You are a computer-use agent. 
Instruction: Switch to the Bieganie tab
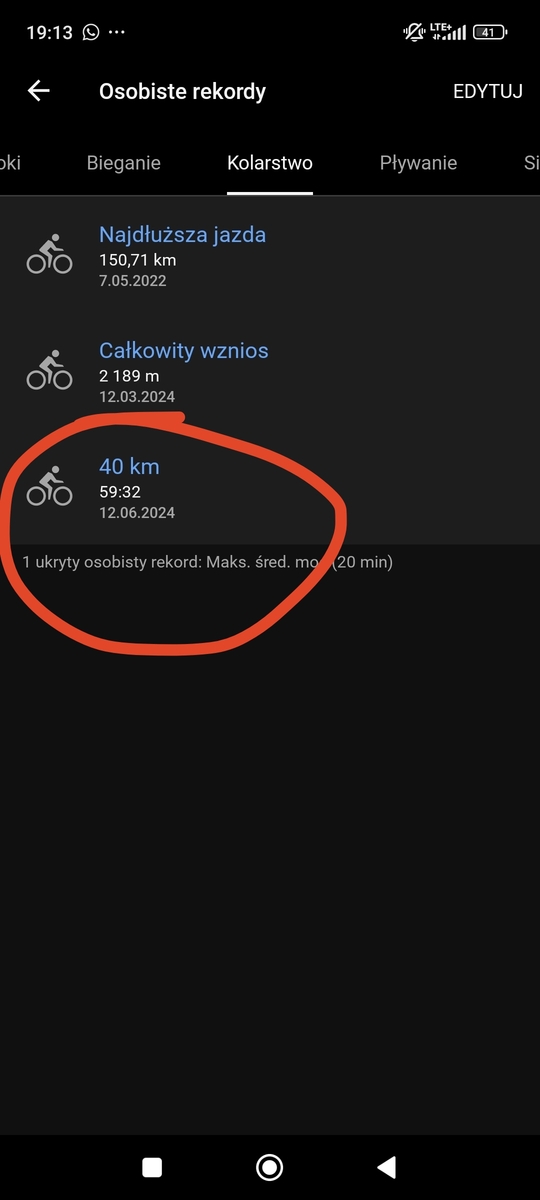click(x=124, y=163)
